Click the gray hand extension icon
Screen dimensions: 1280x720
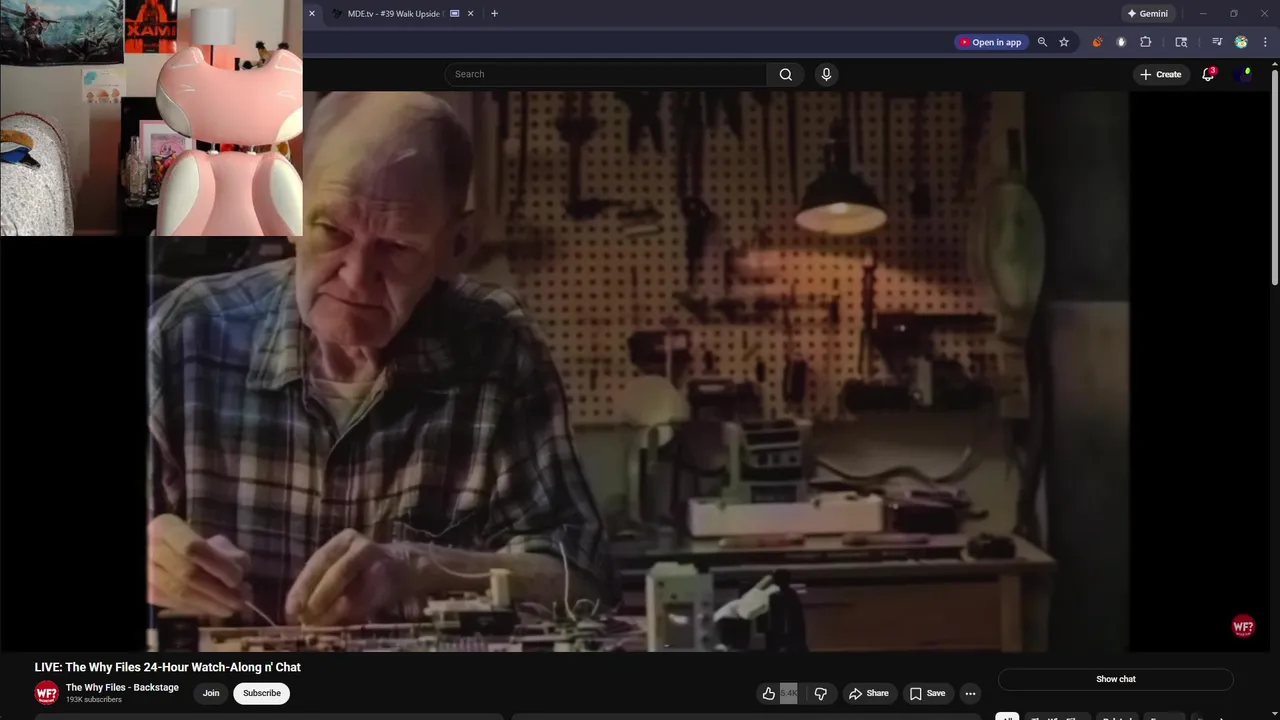click(x=1121, y=42)
